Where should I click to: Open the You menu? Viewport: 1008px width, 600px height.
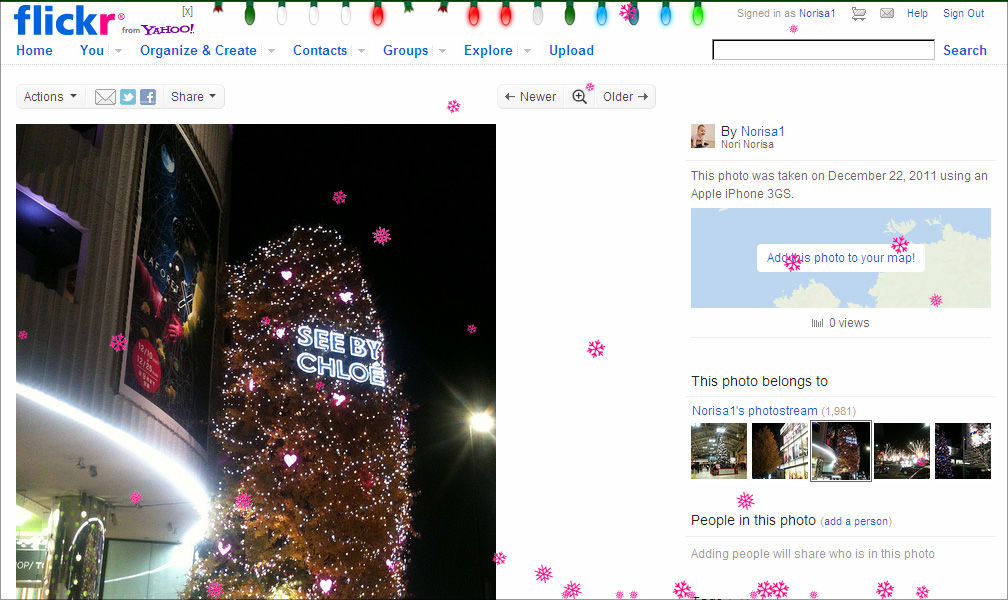[x=91, y=50]
